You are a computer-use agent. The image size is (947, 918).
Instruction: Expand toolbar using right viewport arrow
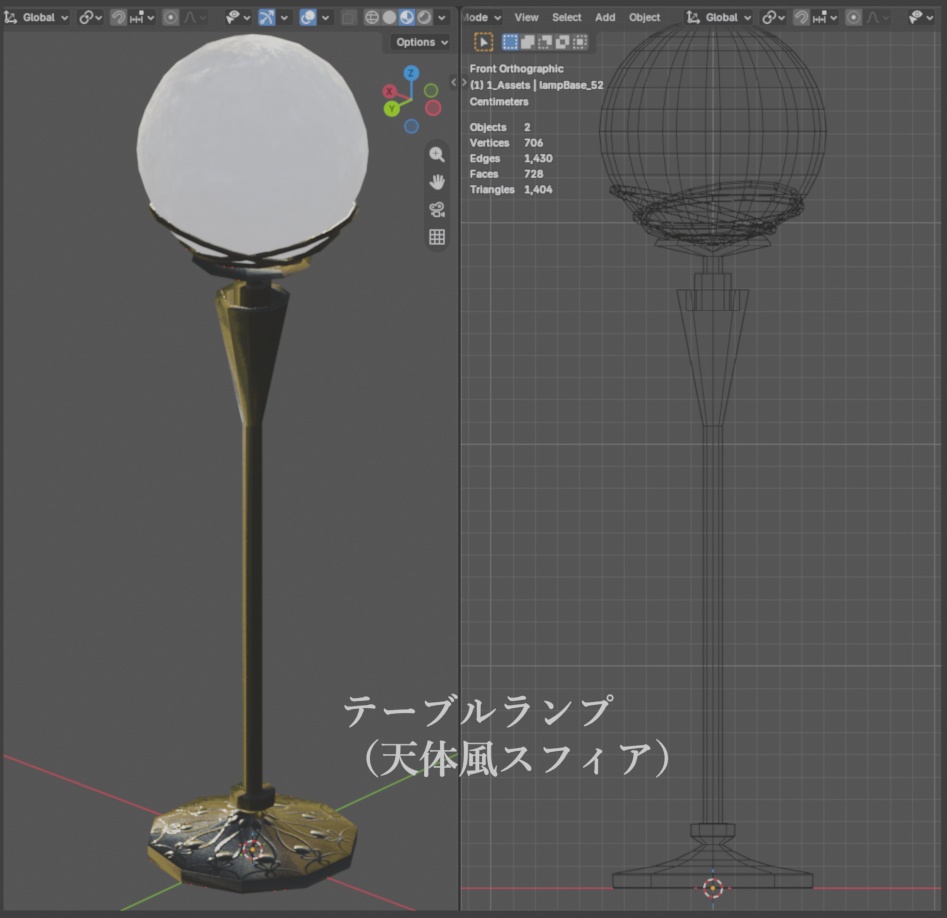pyautogui.click(x=464, y=82)
